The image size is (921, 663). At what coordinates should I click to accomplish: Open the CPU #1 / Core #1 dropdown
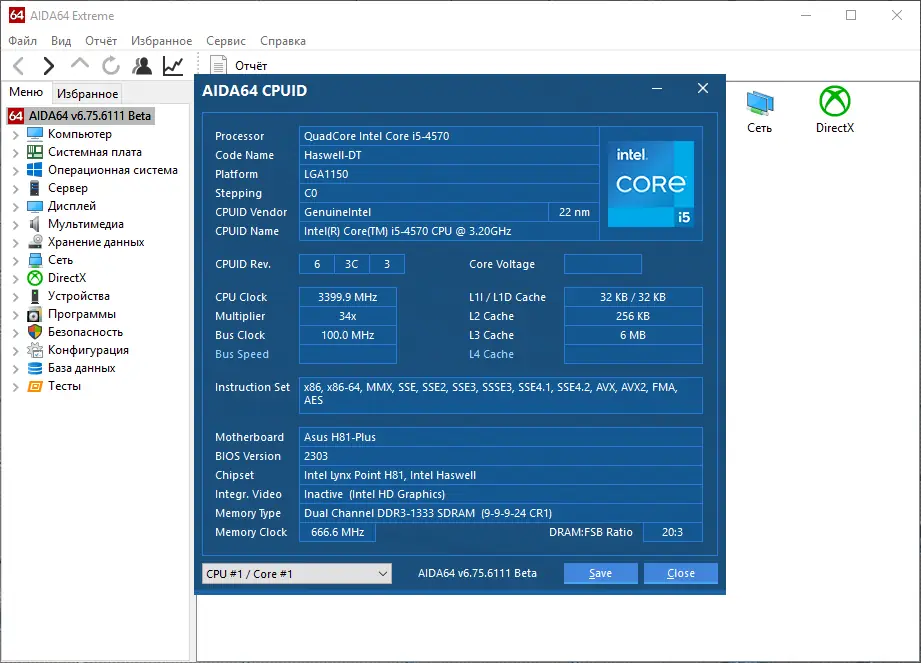[x=297, y=574]
